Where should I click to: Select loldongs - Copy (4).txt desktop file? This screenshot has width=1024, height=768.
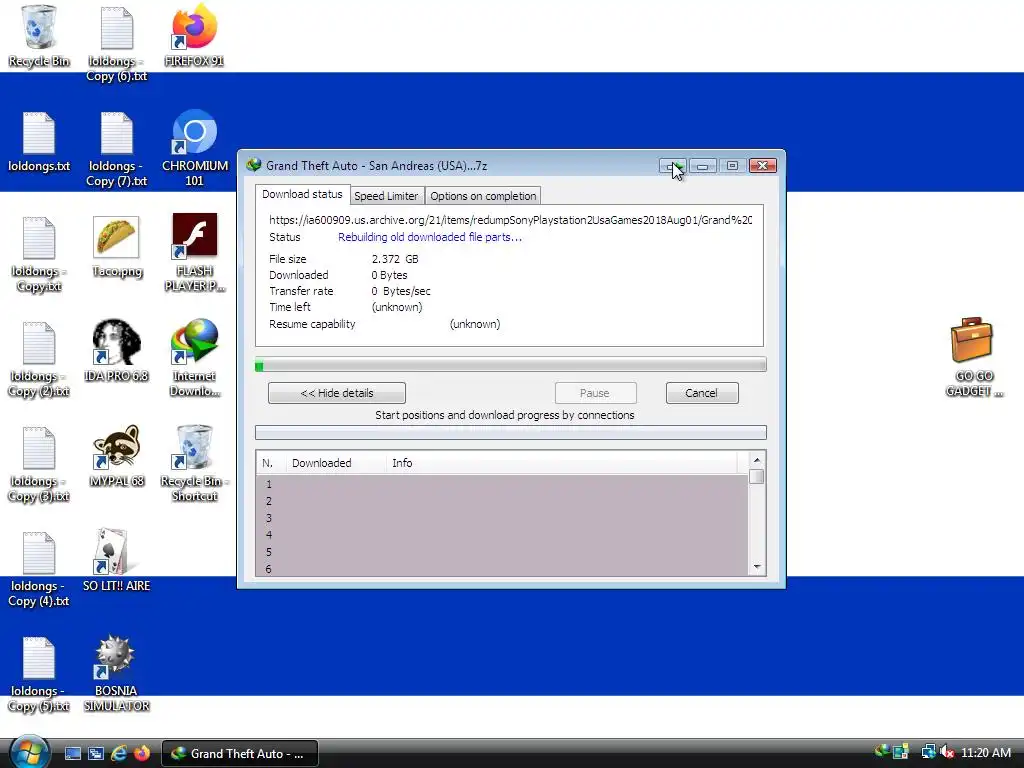click(x=39, y=569)
